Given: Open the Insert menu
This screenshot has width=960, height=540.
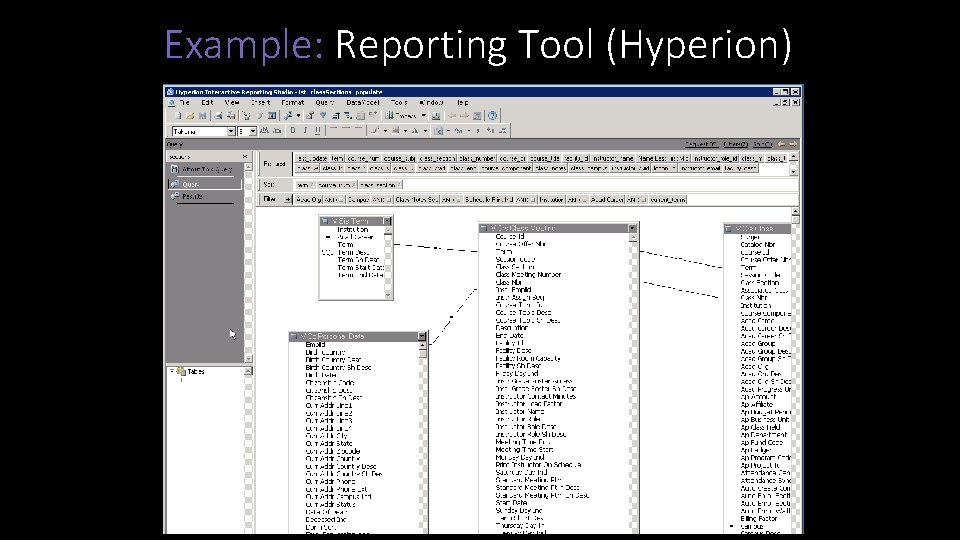Looking at the screenshot, I should (x=260, y=102).
